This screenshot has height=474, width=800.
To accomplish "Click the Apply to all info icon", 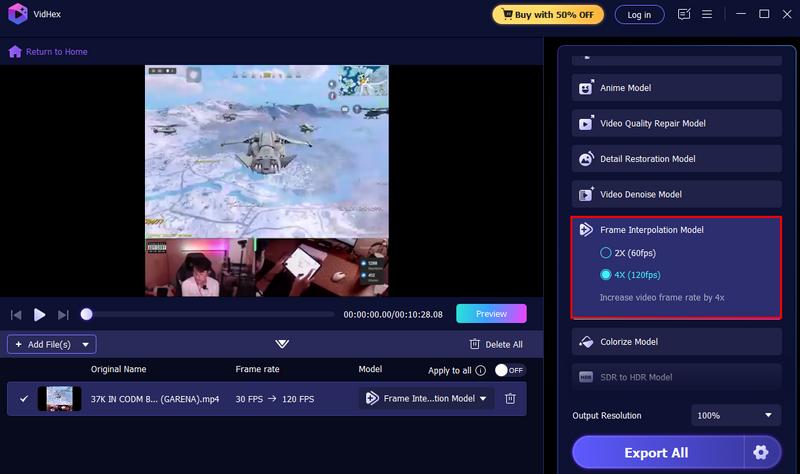I will 481,370.
